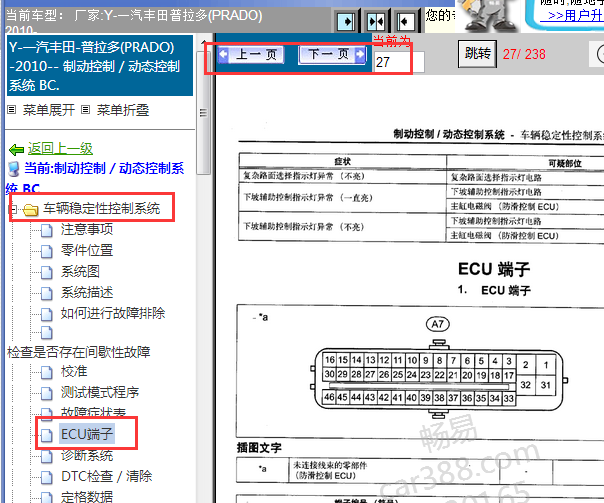Select 车辆稳定性控制系统 folder
Screen dimensions: 604x503
coord(102,208)
